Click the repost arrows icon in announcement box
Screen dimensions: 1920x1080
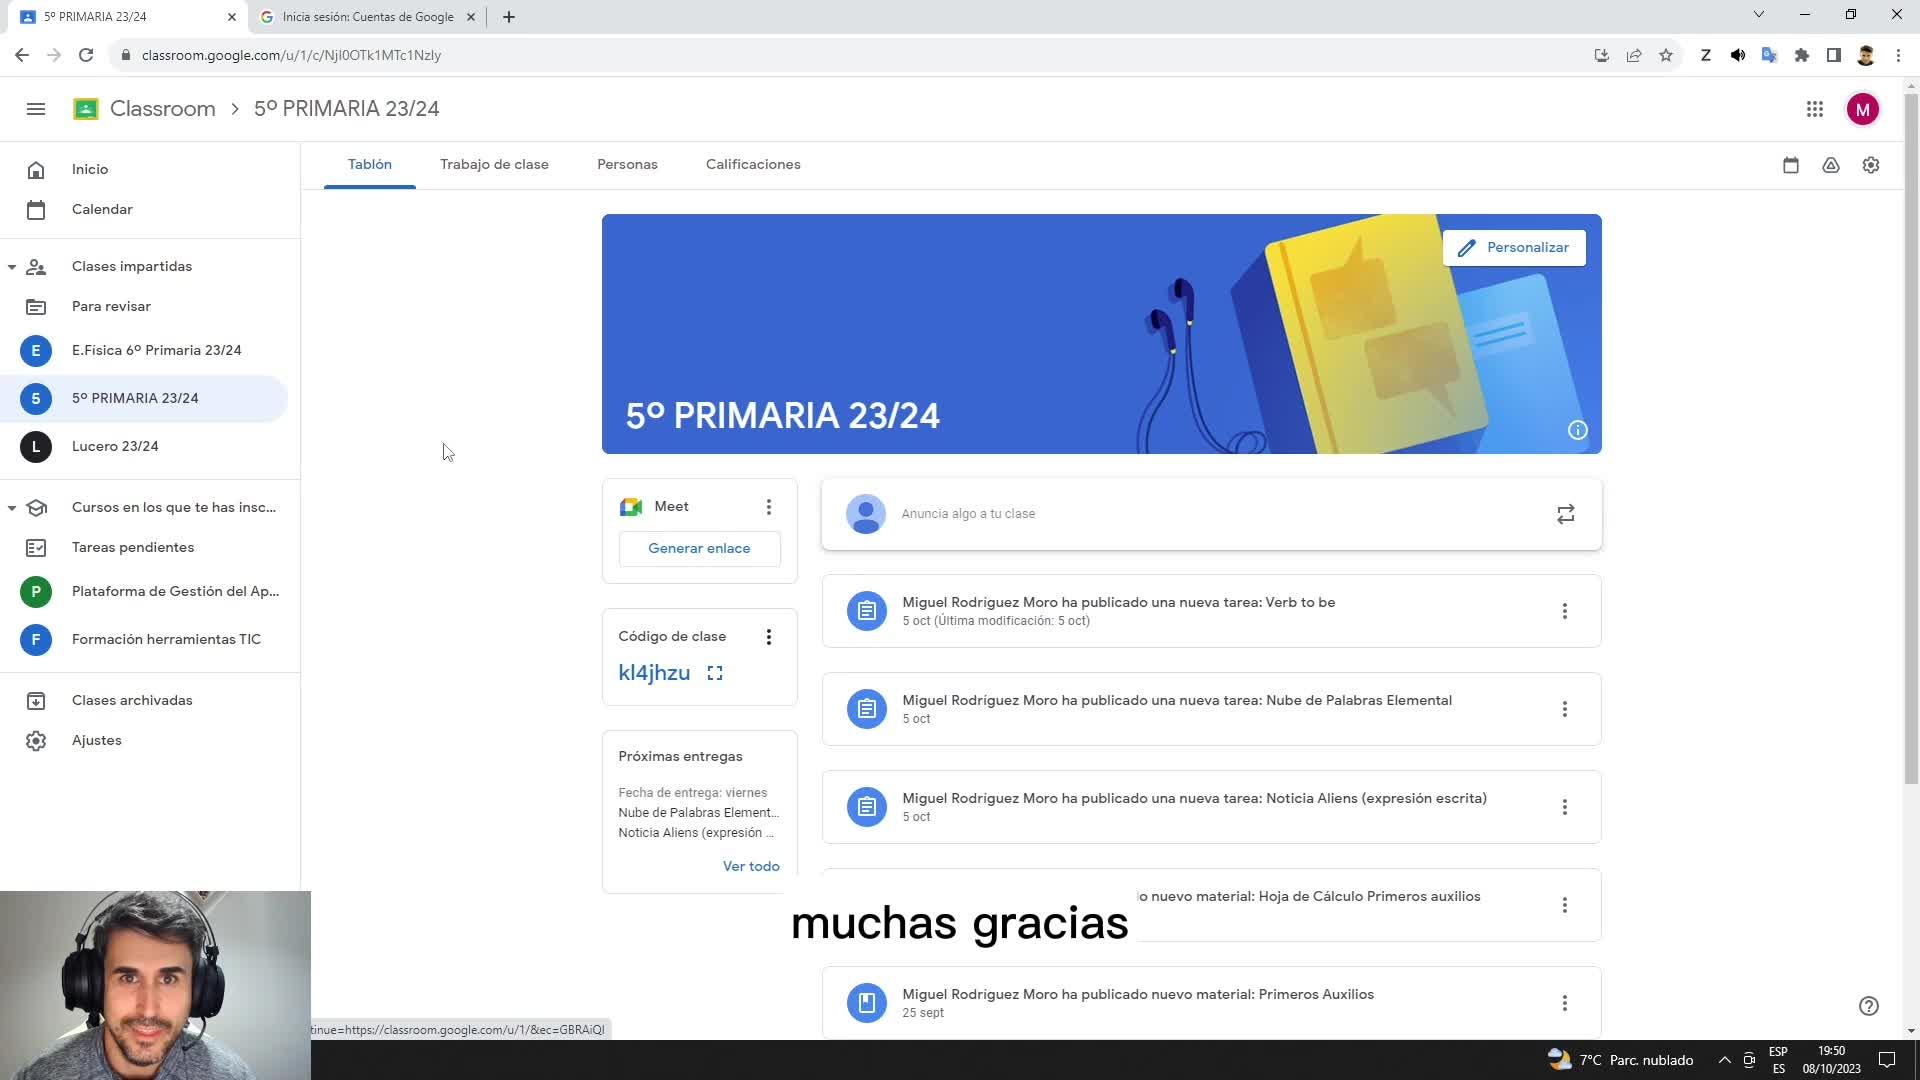click(1565, 514)
